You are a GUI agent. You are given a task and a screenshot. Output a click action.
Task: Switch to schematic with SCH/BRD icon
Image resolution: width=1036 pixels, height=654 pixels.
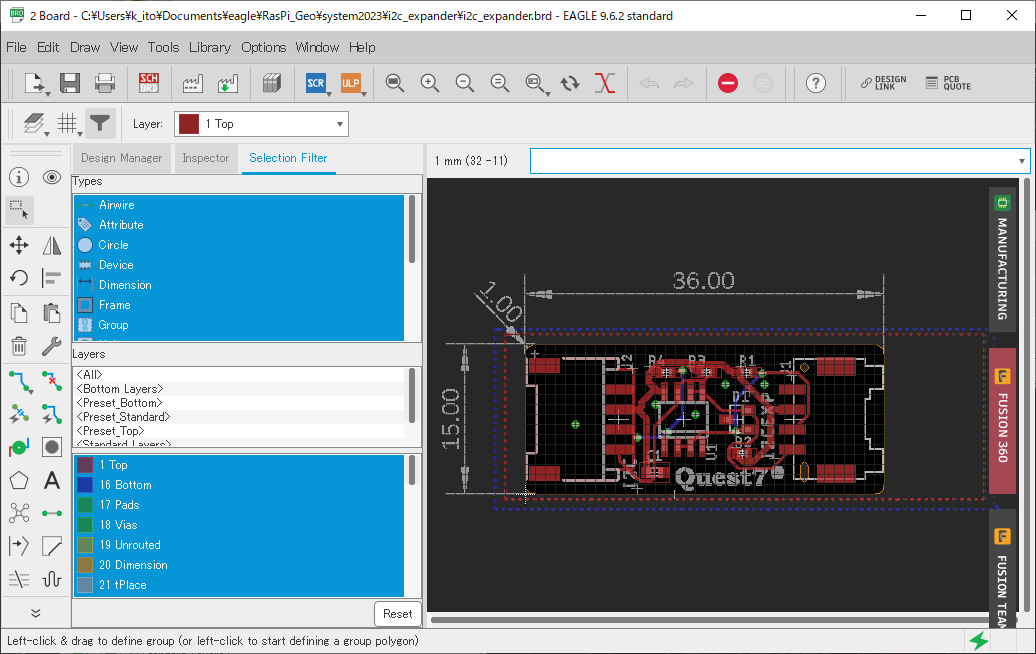pyautogui.click(x=149, y=83)
